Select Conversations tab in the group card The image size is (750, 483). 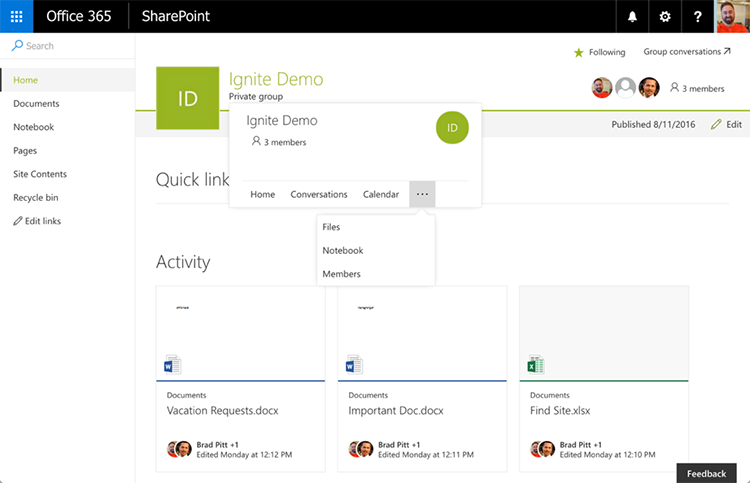319,194
